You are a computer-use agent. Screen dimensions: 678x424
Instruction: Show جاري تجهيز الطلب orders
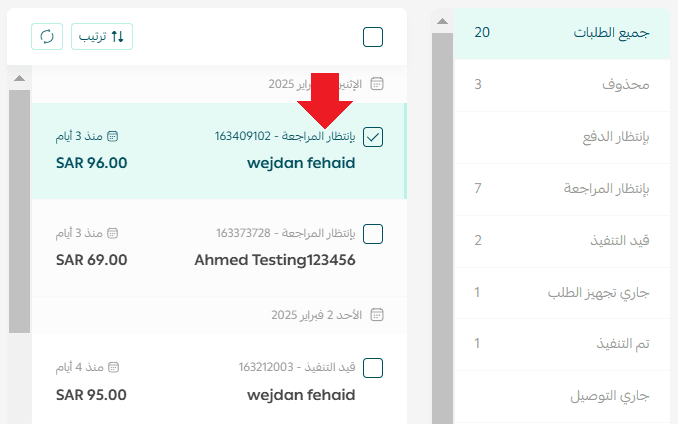[x=564, y=292]
